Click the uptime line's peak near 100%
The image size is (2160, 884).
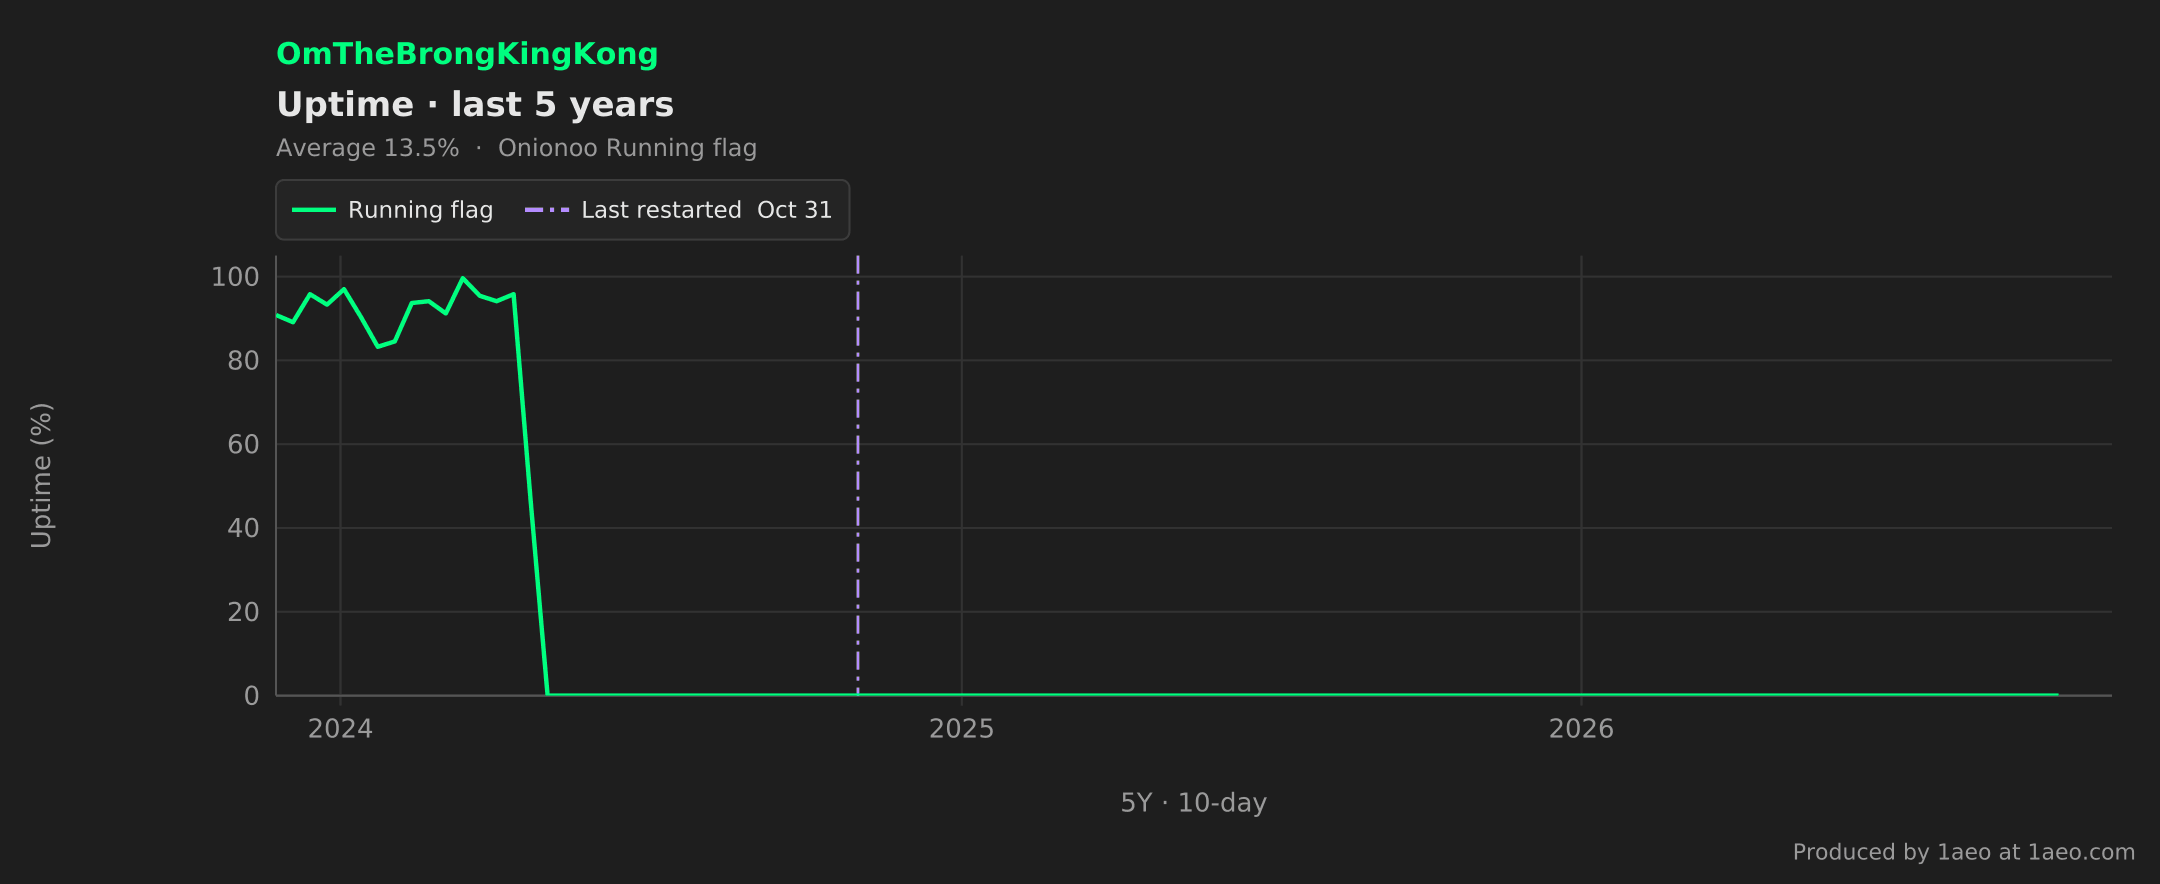[x=462, y=278]
